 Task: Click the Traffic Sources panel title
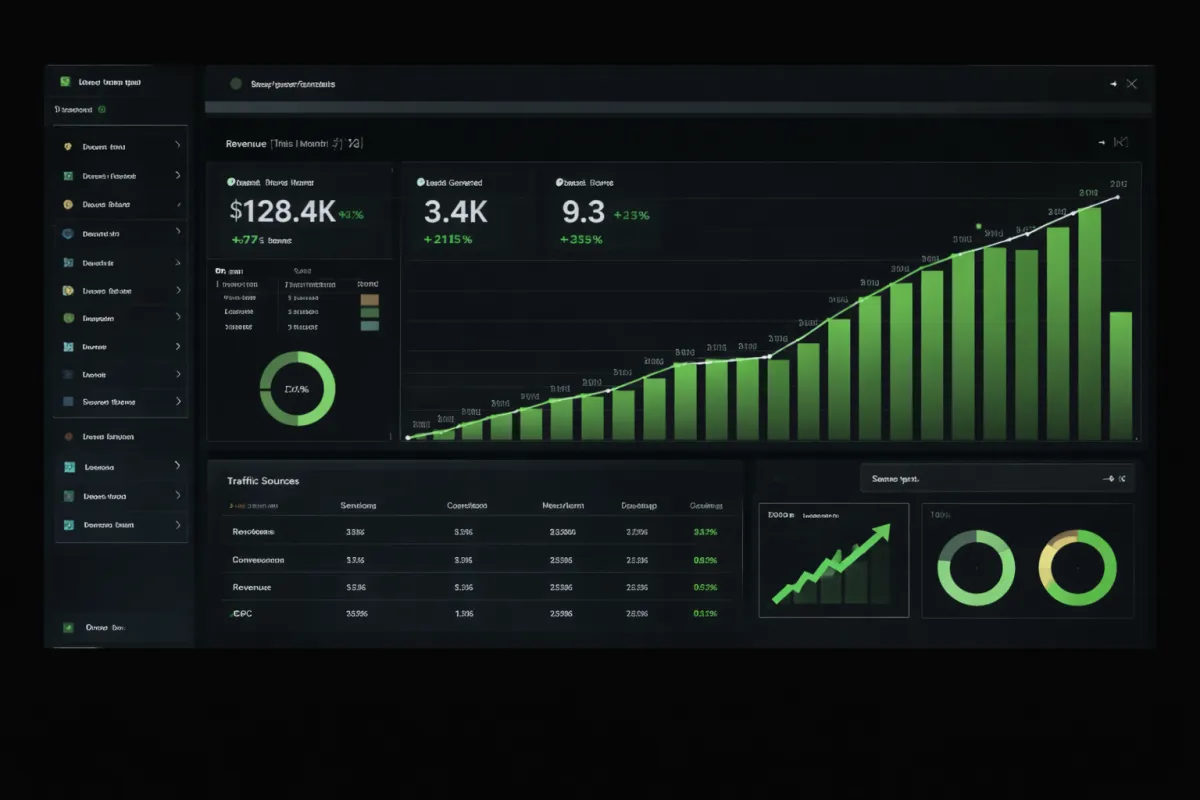[x=263, y=481]
